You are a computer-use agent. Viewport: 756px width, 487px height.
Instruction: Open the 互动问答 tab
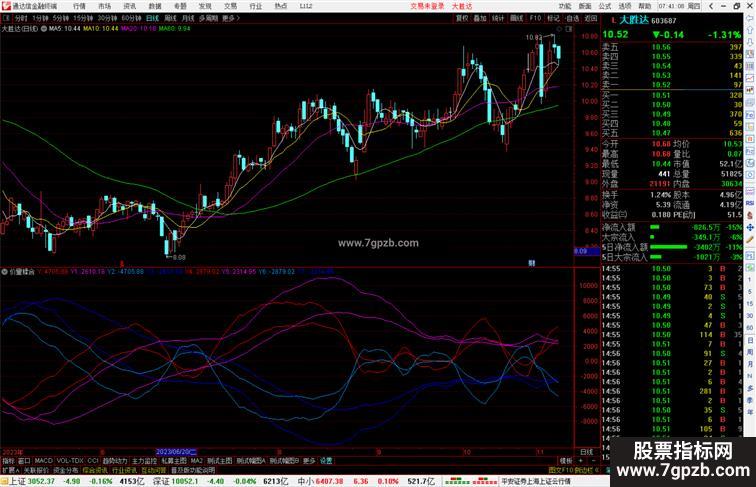tap(154, 470)
